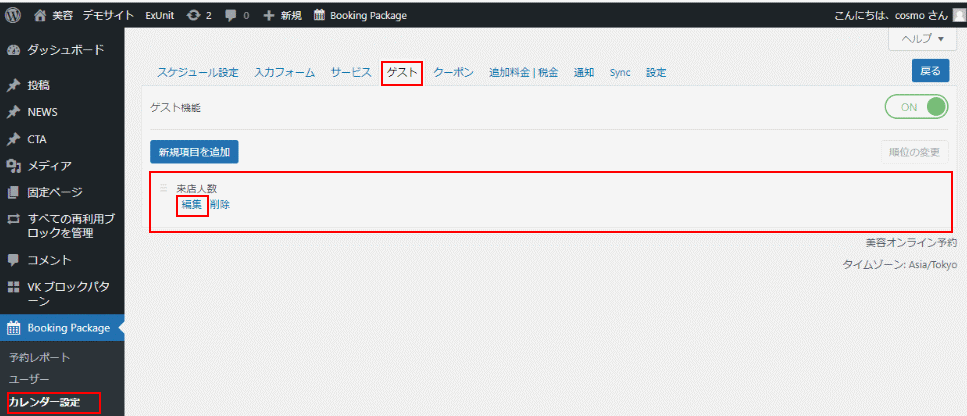967x416 pixels.
Task: Select the 追加料金 | 税金 tab
Action: click(523, 73)
